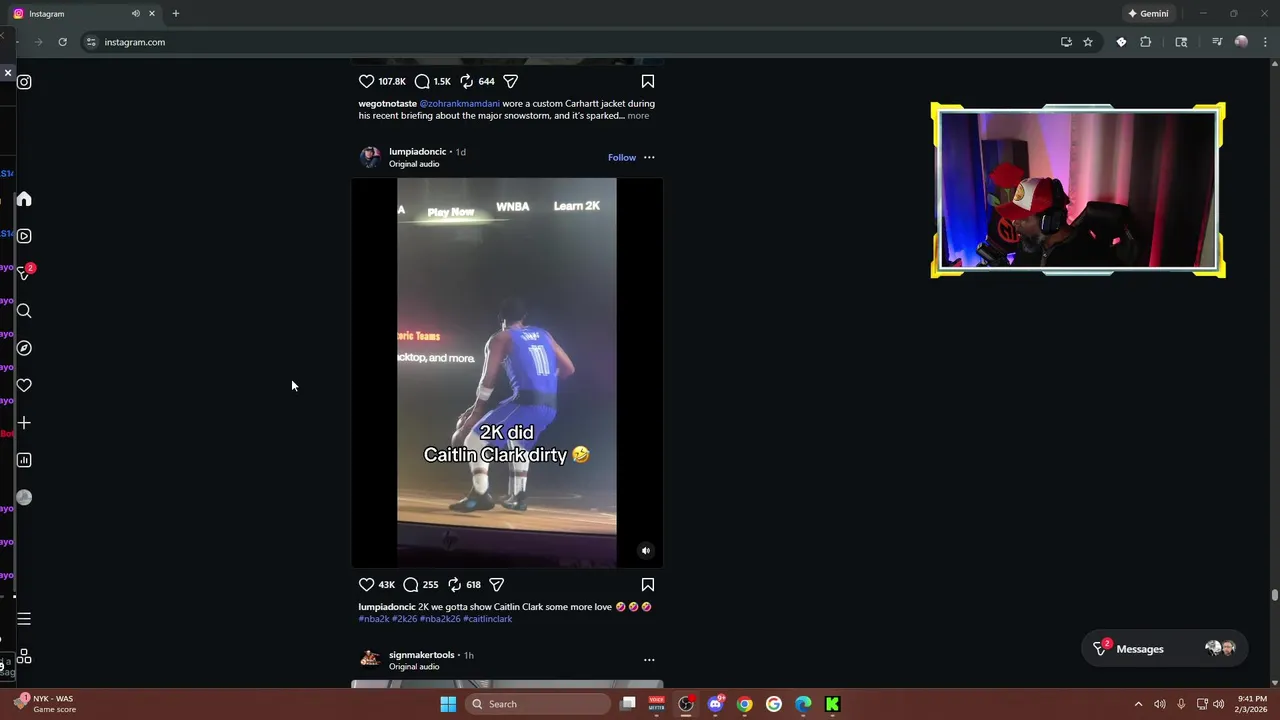This screenshot has height=720, width=1280.
Task: Click lumpiadoncic profile picture
Action: [x=370, y=157]
